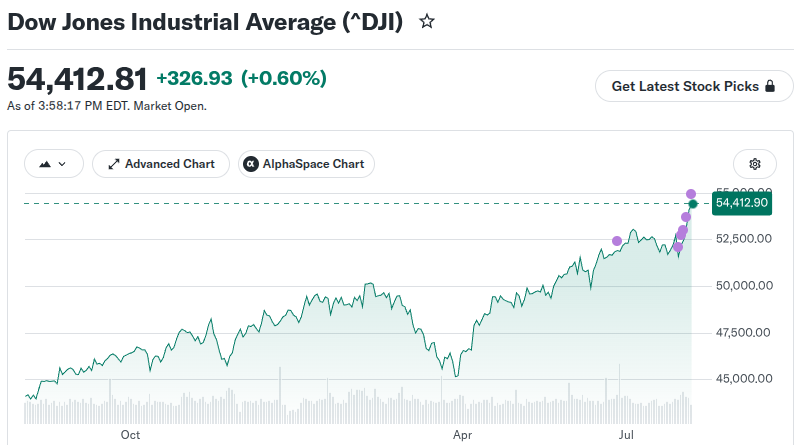Click the Dow Jones Industrial Average title
Screen dimensions: 795x445
(x=205, y=22)
